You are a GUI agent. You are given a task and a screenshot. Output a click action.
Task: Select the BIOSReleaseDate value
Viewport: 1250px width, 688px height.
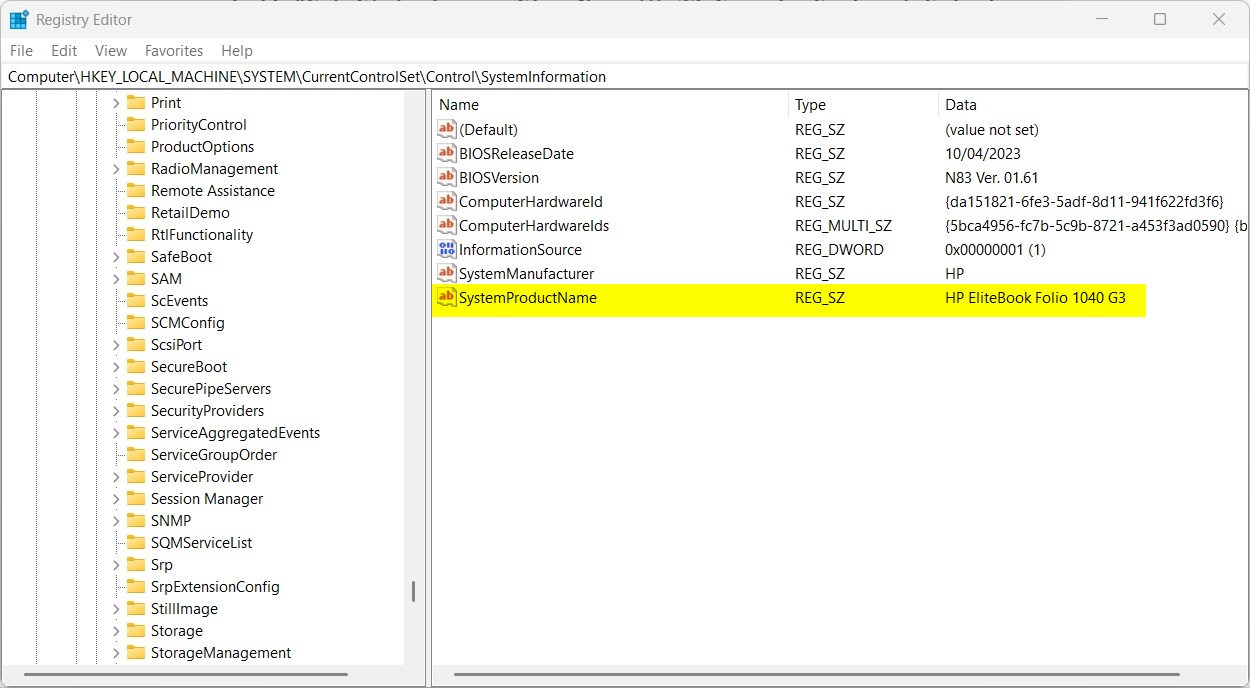tap(516, 153)
